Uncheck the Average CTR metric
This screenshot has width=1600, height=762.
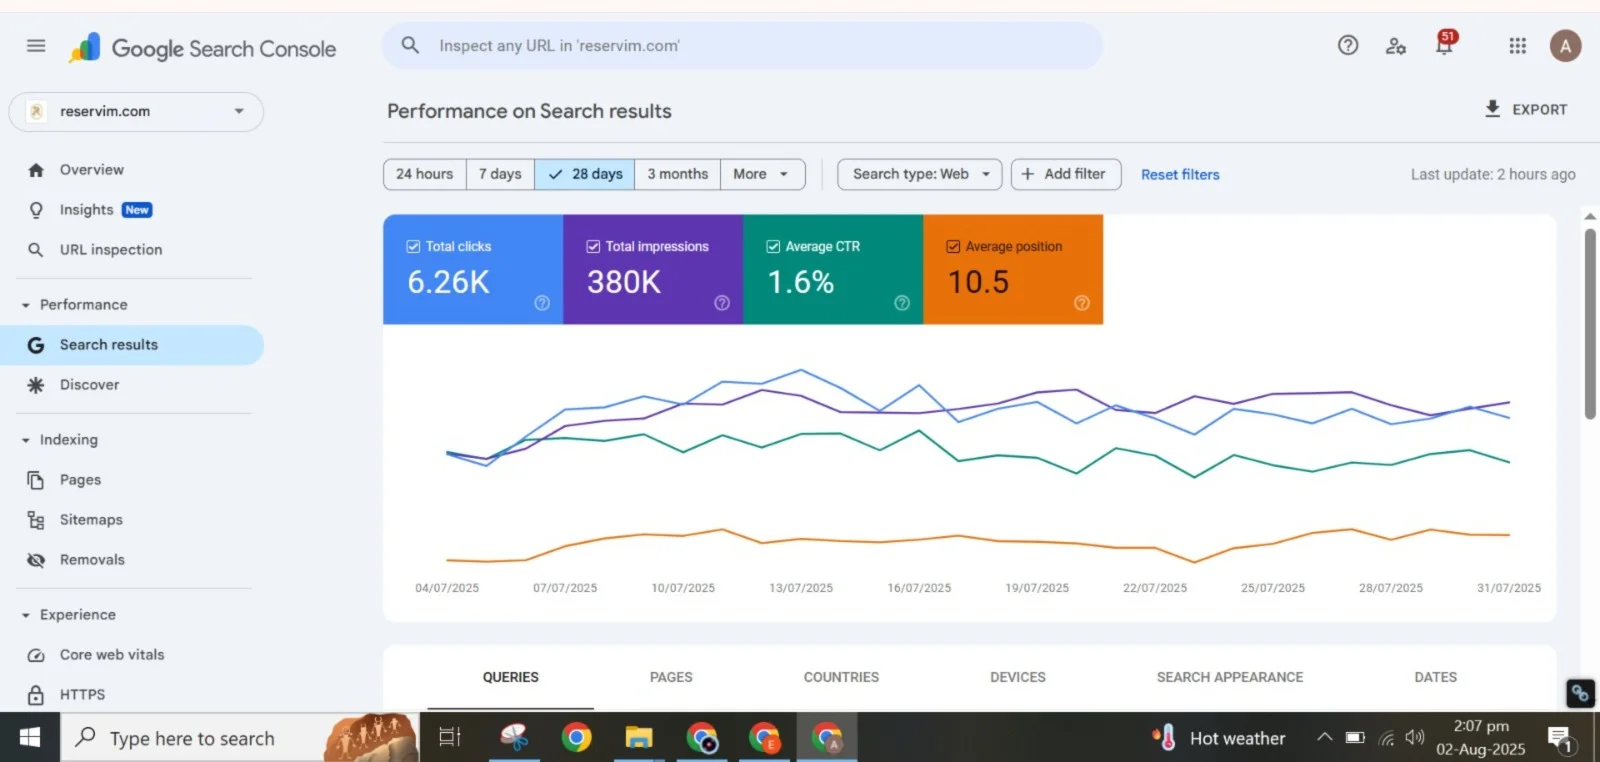pos(773,246)
